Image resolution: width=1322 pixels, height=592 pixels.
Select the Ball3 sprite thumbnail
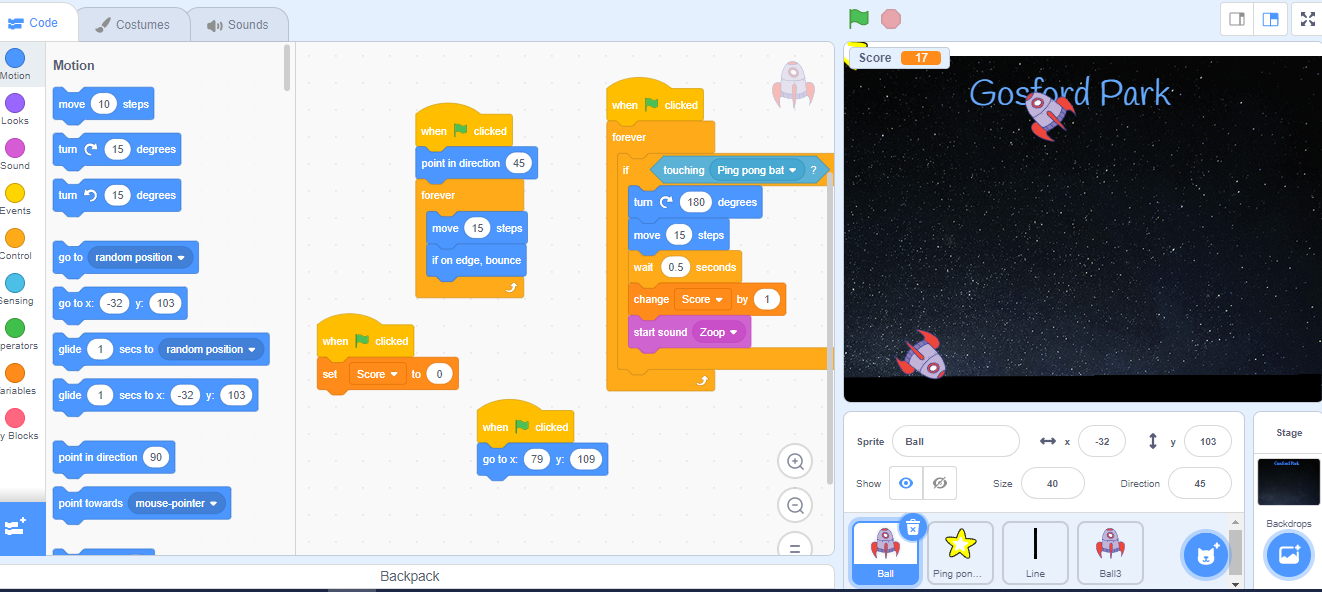[x=1110, y=553]
